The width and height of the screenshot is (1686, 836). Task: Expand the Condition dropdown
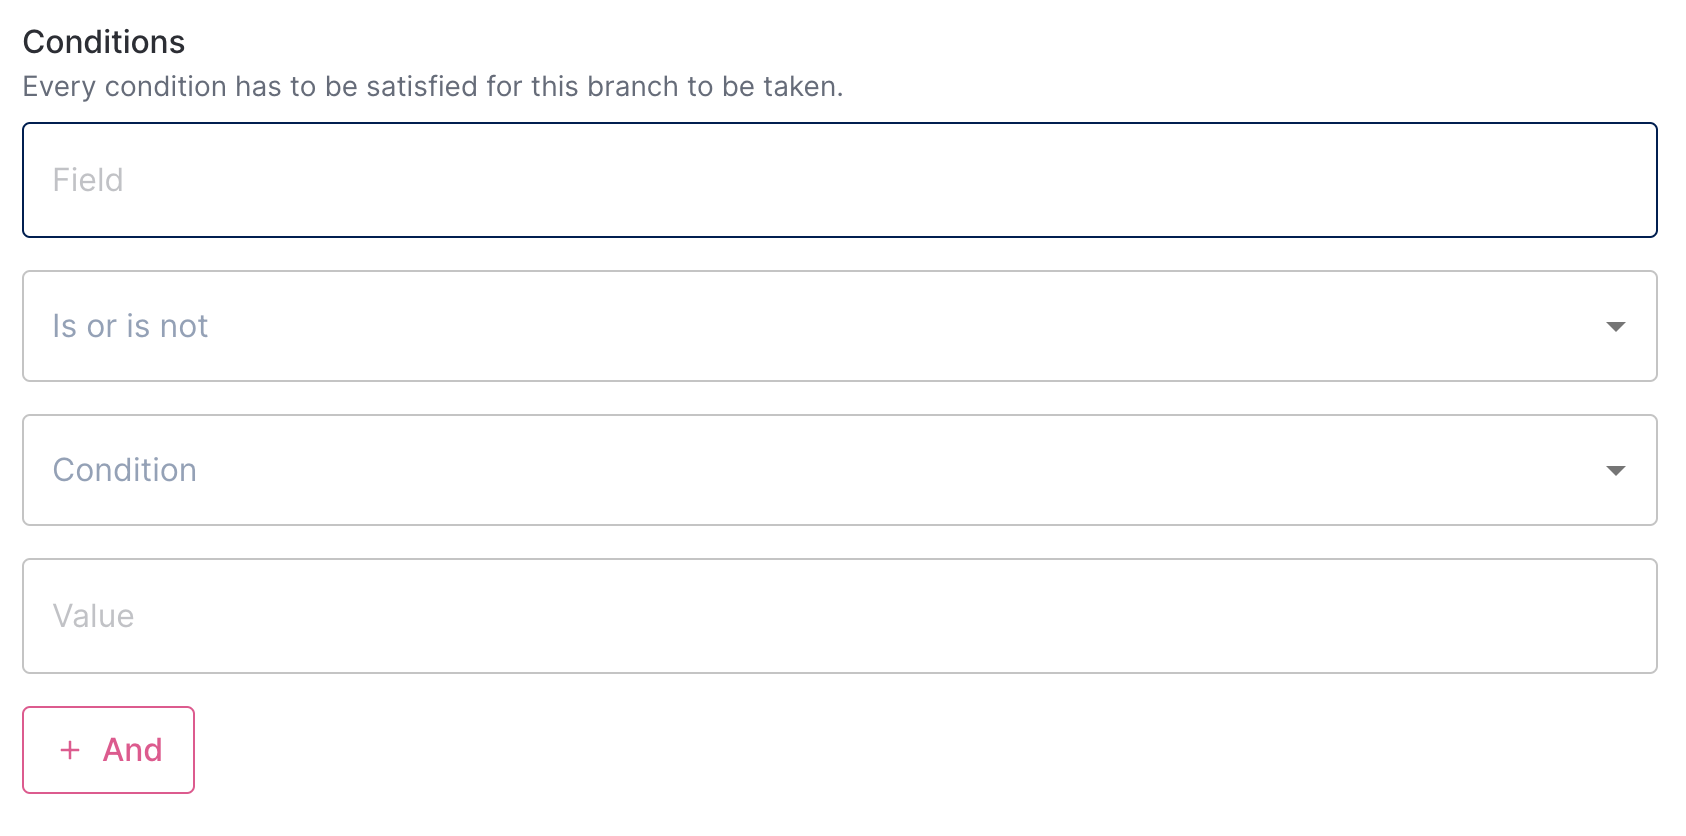(x=839, y=470)
